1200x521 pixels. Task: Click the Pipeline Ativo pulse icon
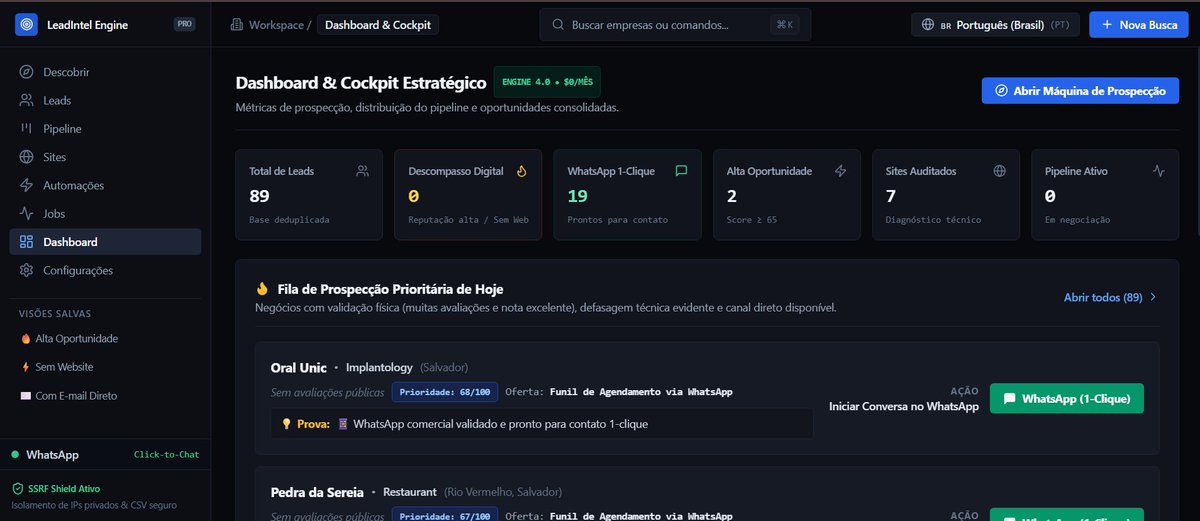tap(1159, 171)
